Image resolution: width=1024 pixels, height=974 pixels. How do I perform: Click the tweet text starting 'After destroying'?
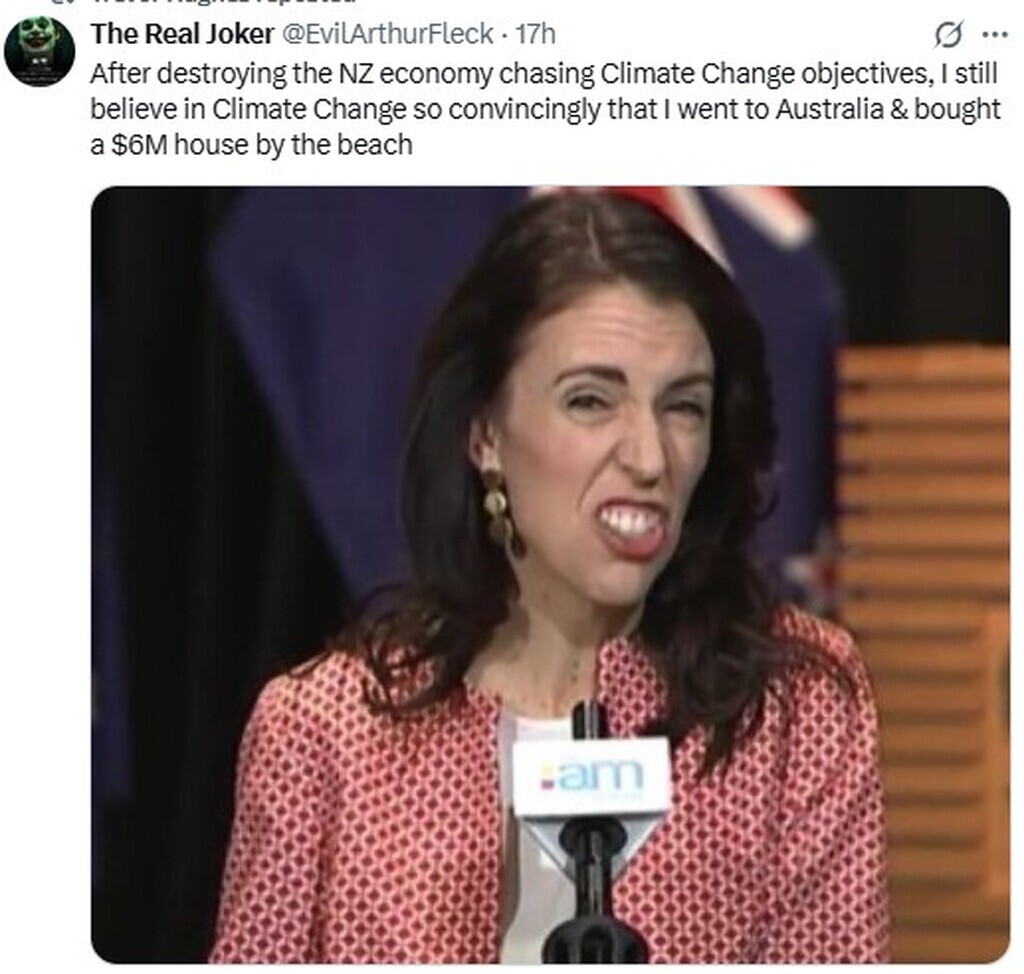coord(545,109)
